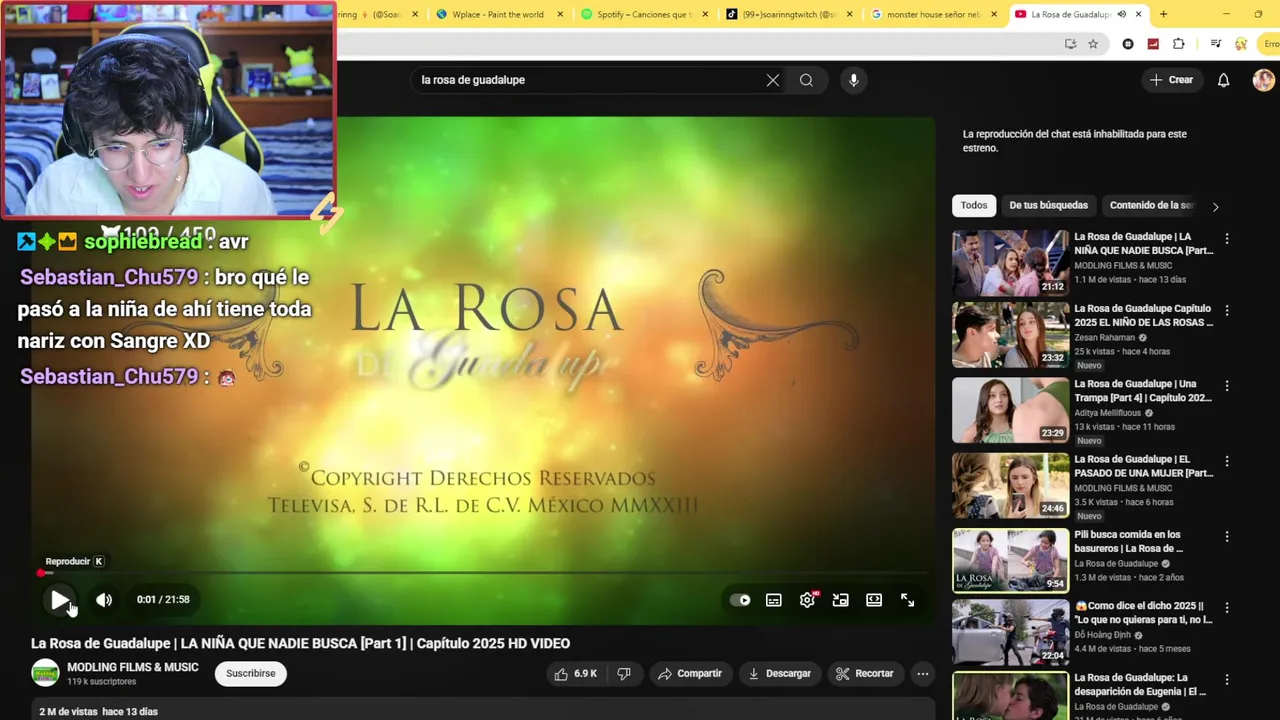Enter fullscreen with the expand arrows icon
Image resolution: width=1280 pixels, height=720 pixels.
[x=908, y=600]
